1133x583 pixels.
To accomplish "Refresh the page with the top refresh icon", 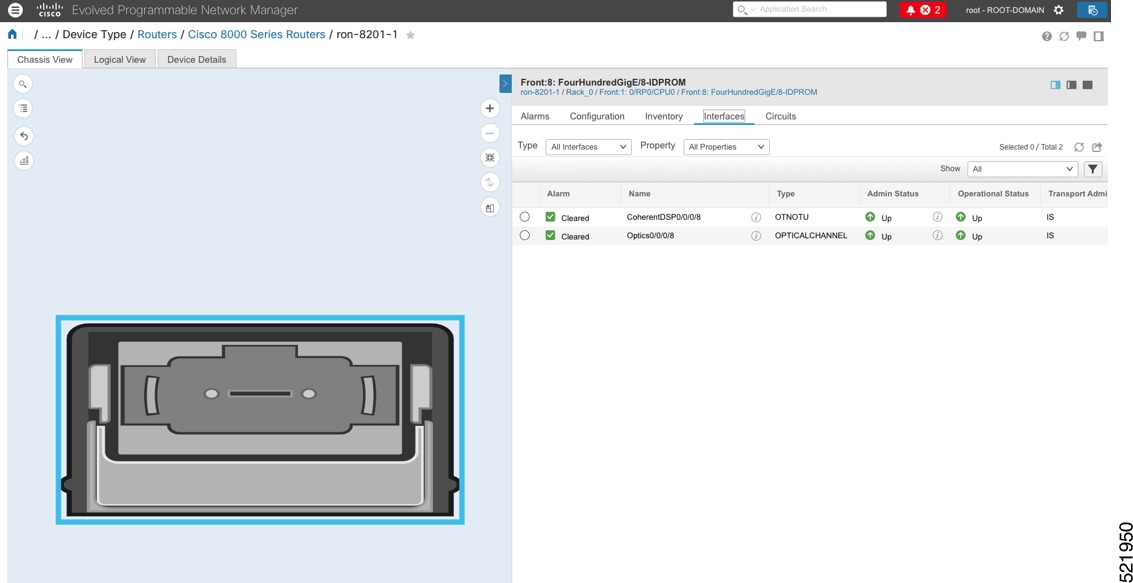I will click(1064, 36).
